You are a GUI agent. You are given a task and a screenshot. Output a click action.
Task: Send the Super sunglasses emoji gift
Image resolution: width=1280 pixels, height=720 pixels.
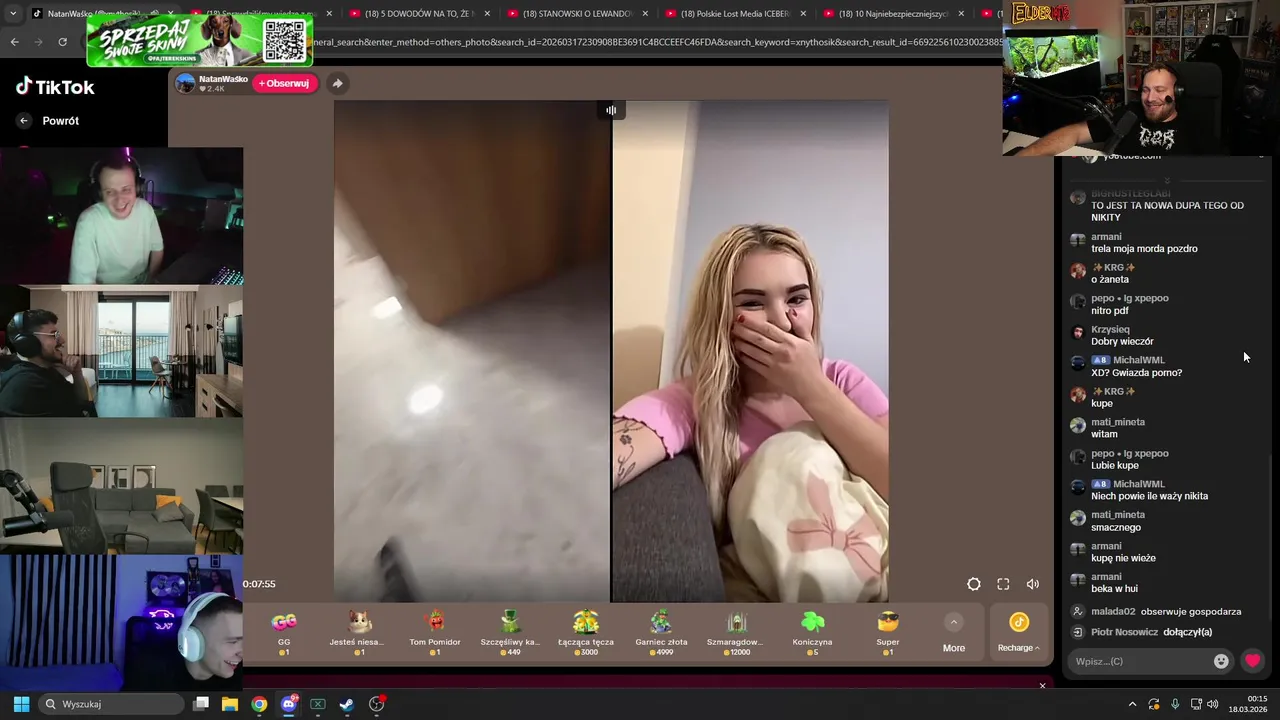pos(888,632)
